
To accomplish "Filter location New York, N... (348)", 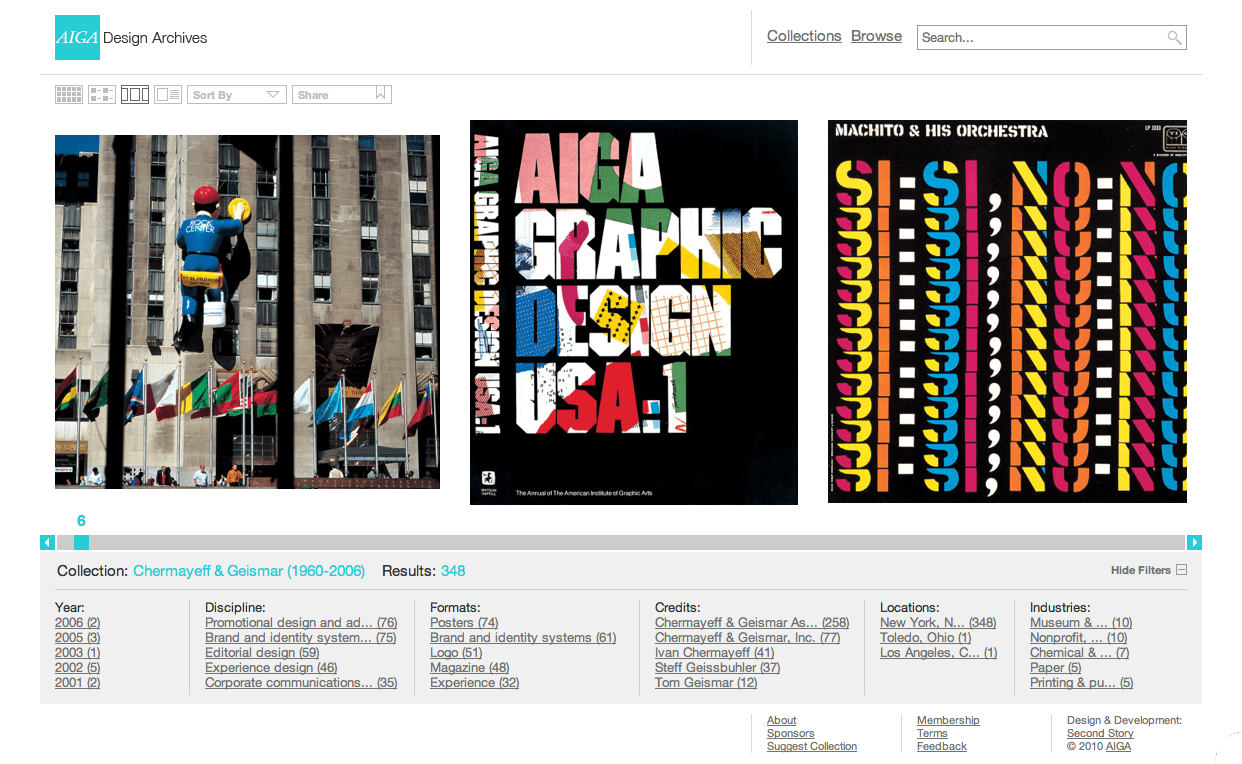I will point(938,623).
